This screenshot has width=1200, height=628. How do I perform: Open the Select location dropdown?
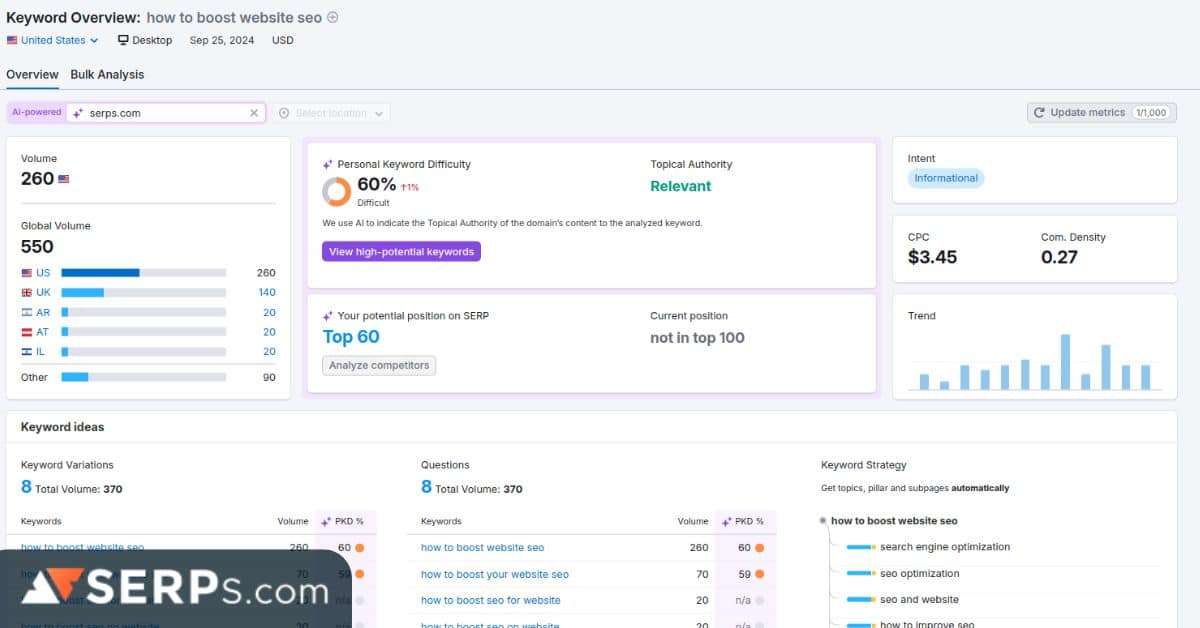click(x=331, y=113)
